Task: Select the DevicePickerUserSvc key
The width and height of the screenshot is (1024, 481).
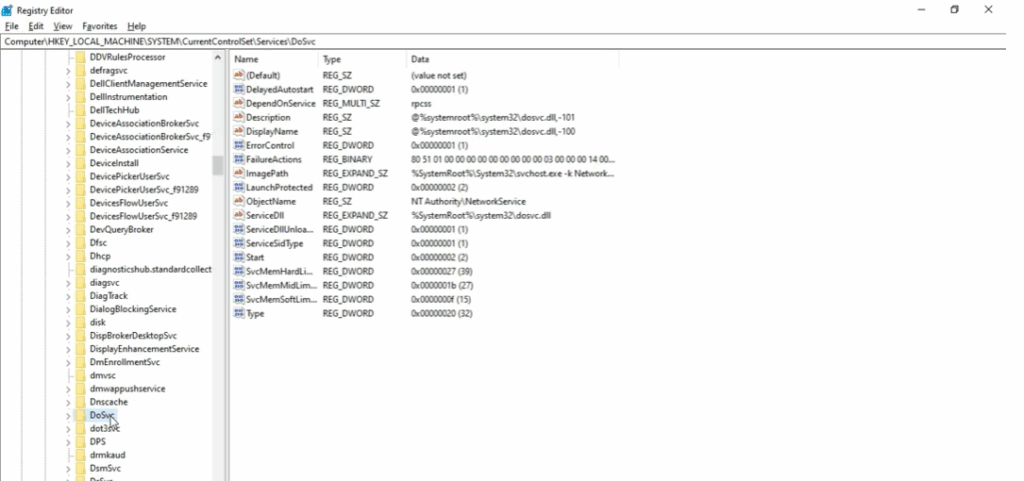Action: point(129,176)
